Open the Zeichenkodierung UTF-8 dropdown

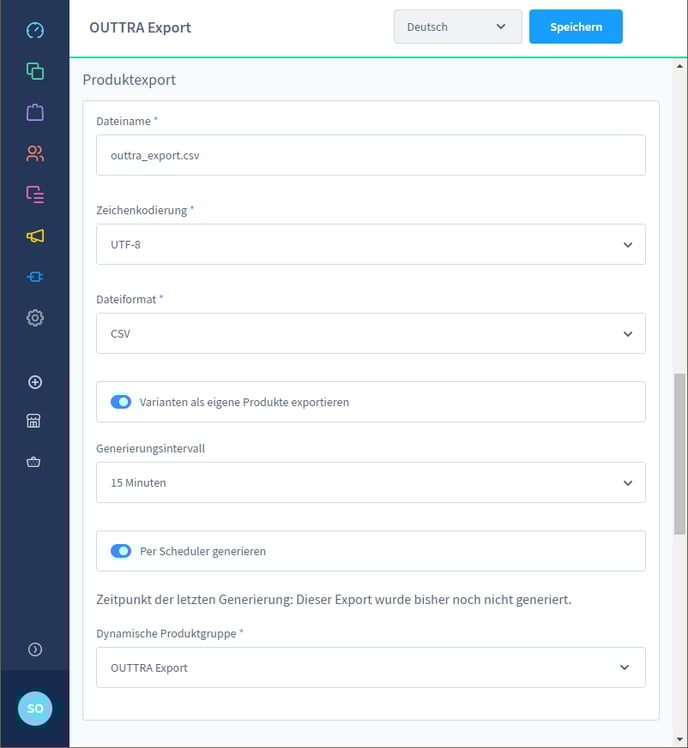pos(371,244)
